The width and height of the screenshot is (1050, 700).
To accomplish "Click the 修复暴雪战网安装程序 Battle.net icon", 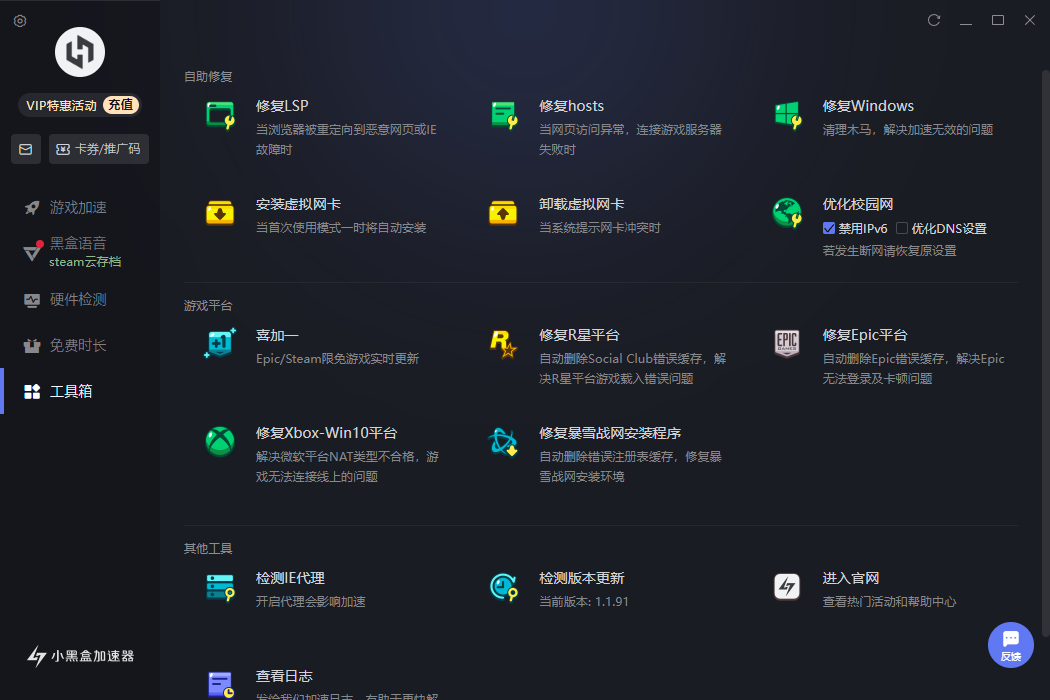I will [x=503, y=442].
